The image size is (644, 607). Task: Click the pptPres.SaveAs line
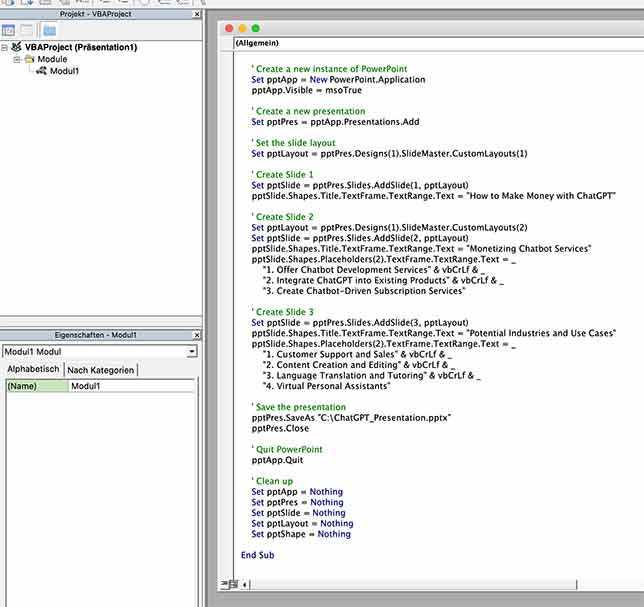tap(351, 418)
